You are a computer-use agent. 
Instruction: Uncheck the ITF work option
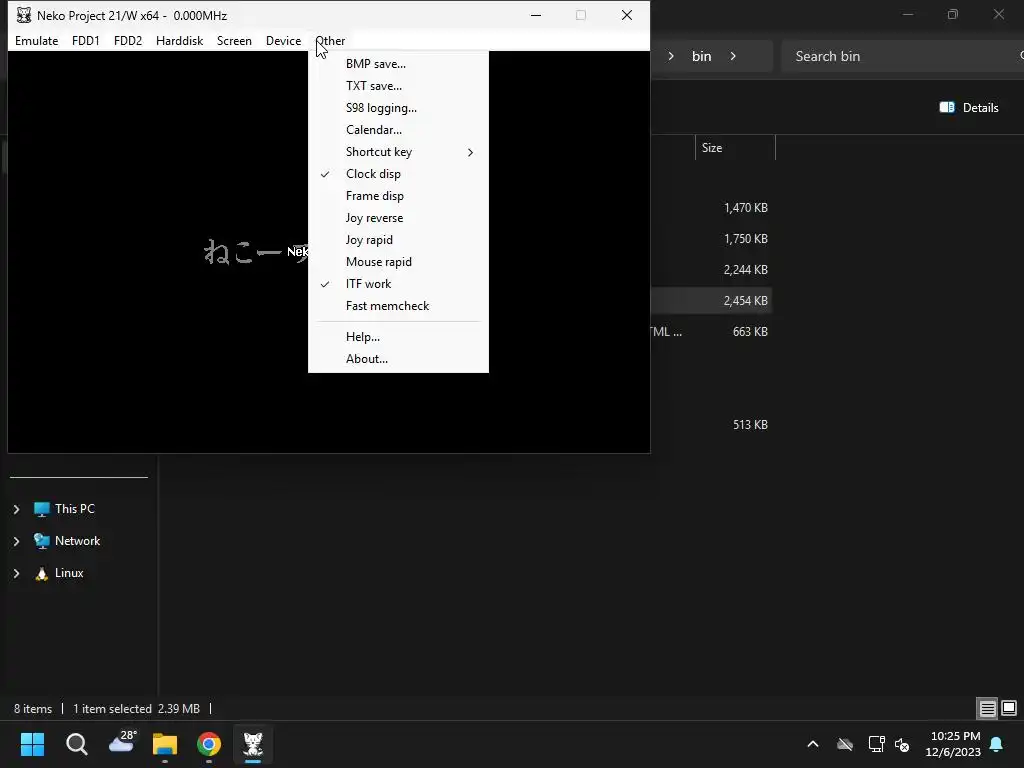(398, 284)
